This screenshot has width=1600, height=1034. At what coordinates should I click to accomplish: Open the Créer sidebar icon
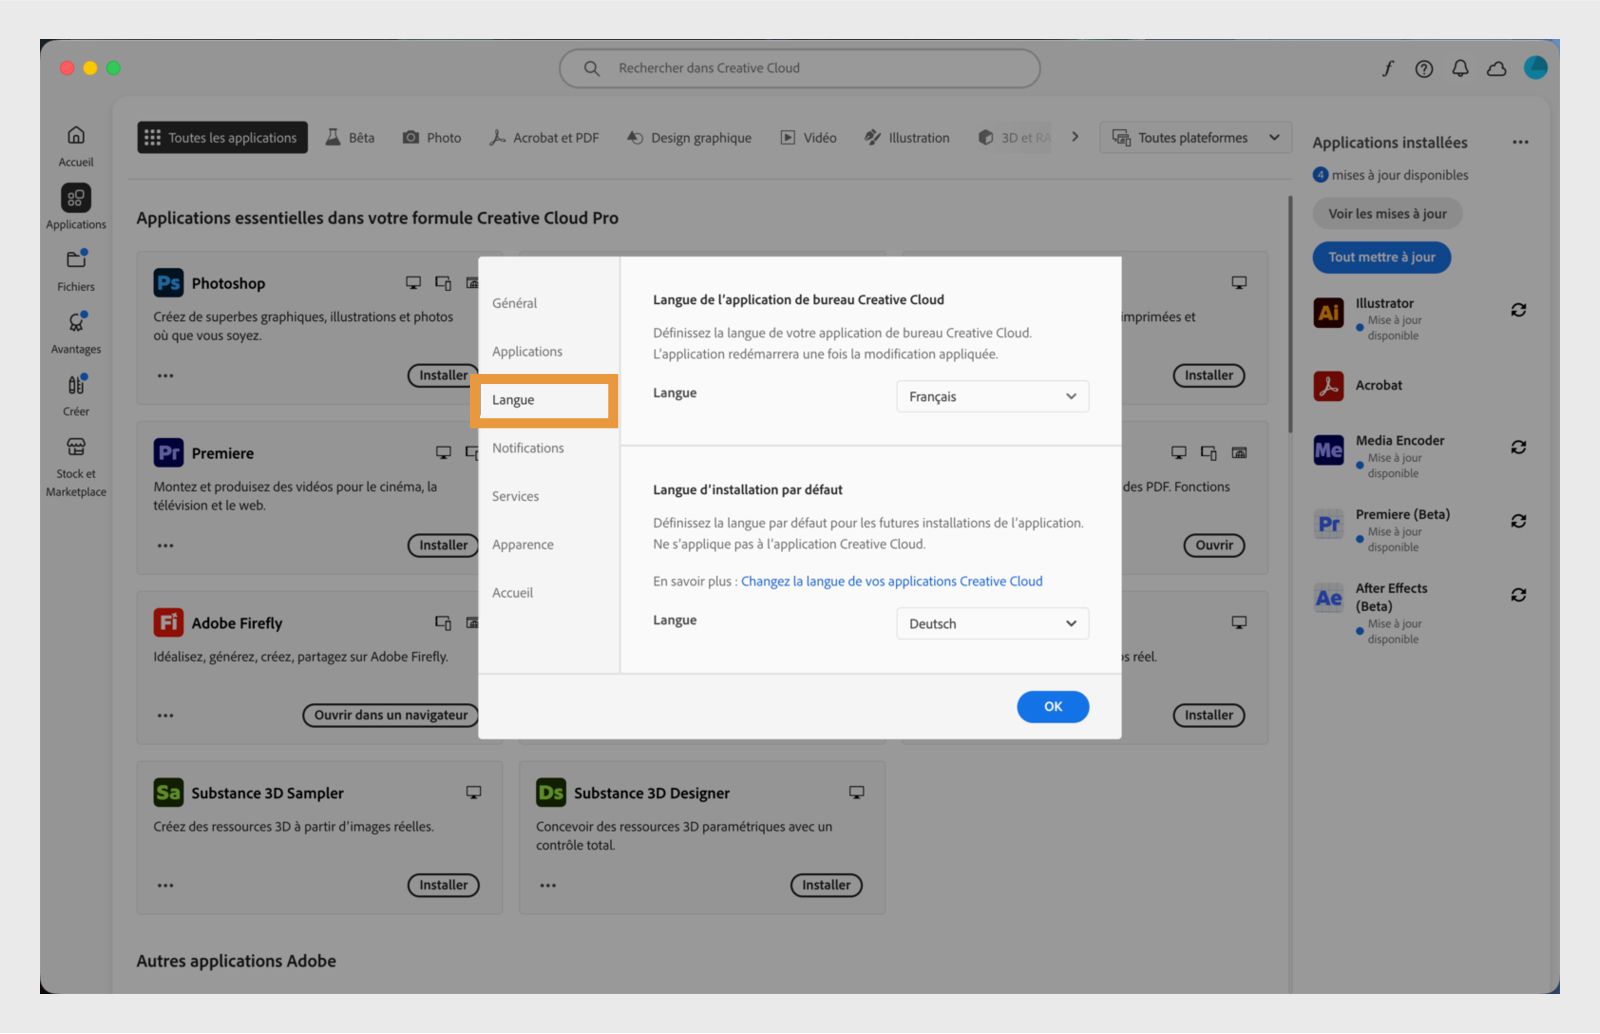tap(76, 384)
